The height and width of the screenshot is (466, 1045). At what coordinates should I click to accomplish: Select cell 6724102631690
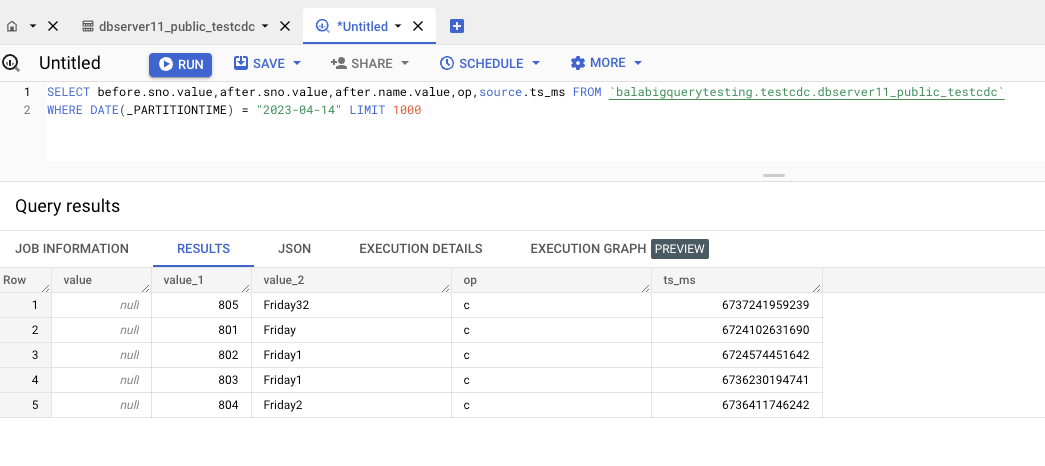coord(737,330)
